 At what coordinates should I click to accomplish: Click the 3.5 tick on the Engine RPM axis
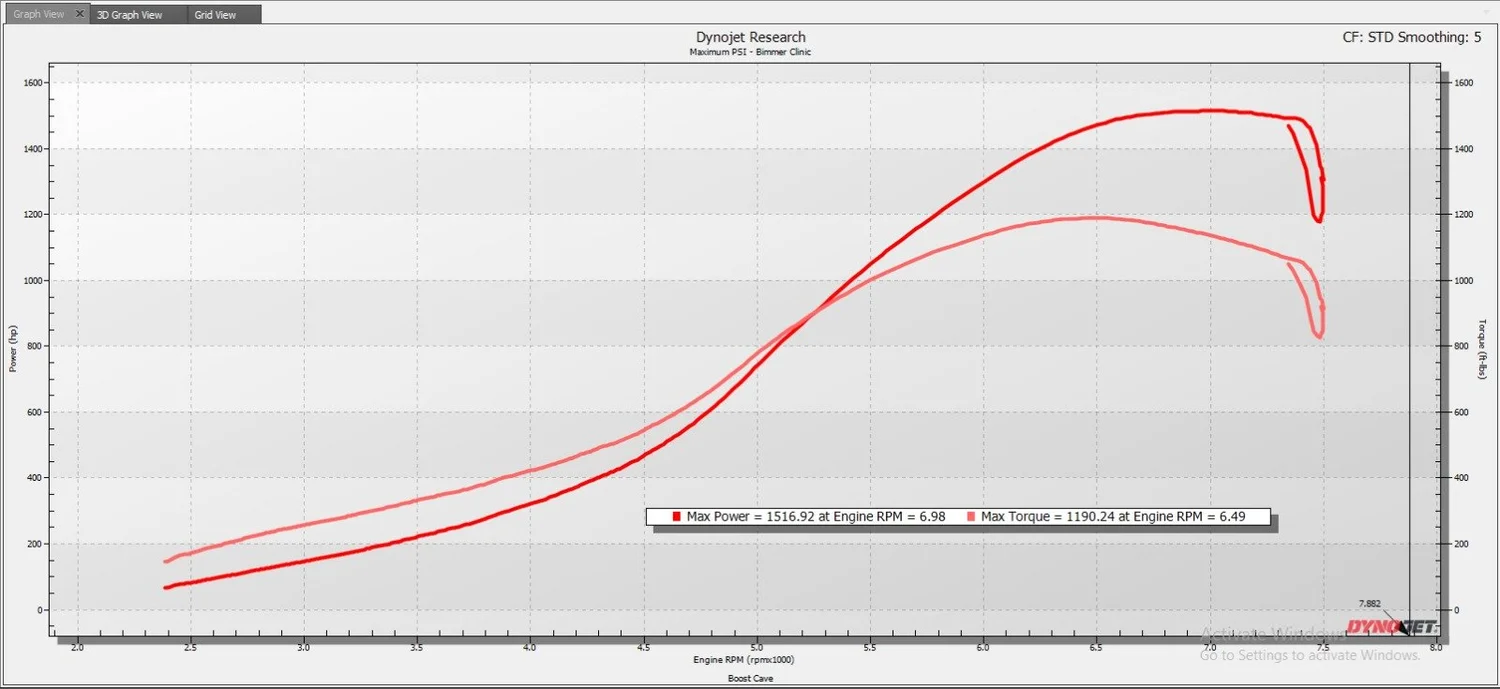click(417, 648)
